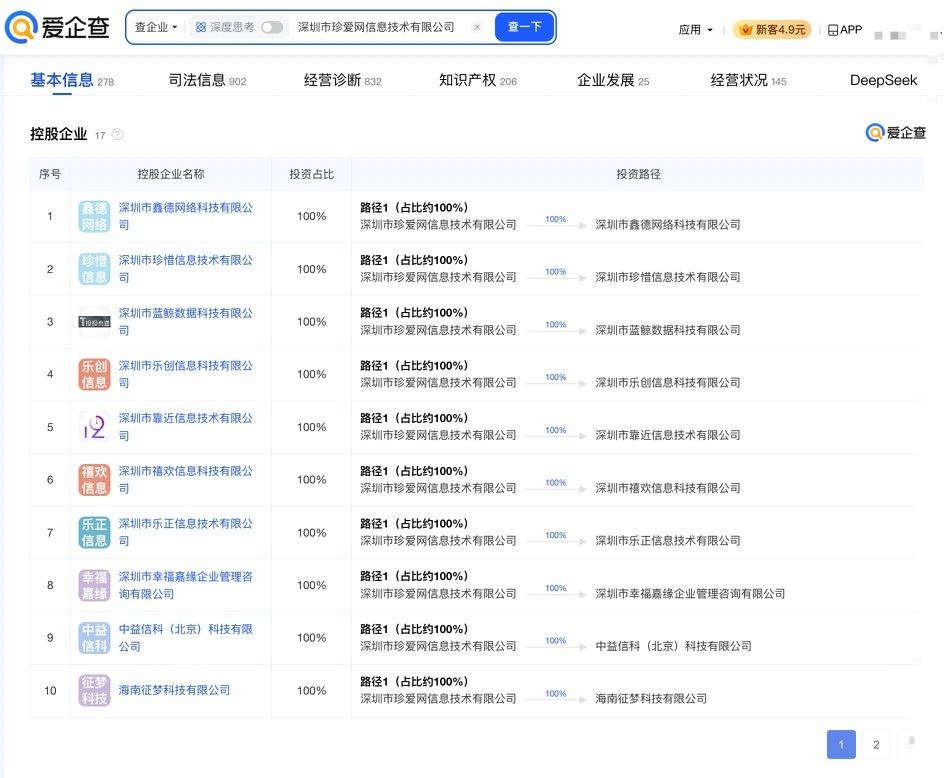This screenshot has height=778, width=944.
Task: Expand the 查企业 search type dropdown
Action: point(156,28)
